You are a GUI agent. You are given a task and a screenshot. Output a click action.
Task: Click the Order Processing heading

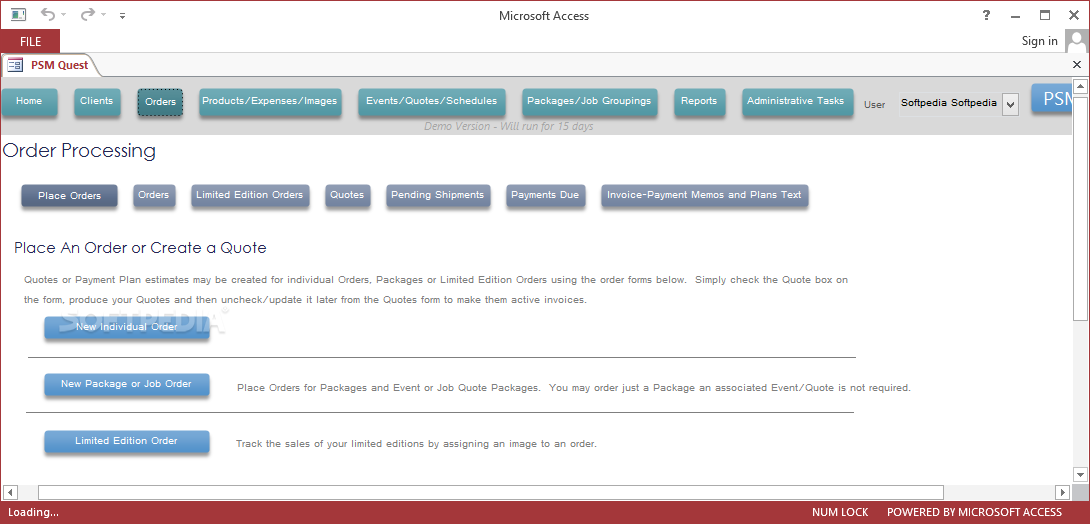(79, 151)
